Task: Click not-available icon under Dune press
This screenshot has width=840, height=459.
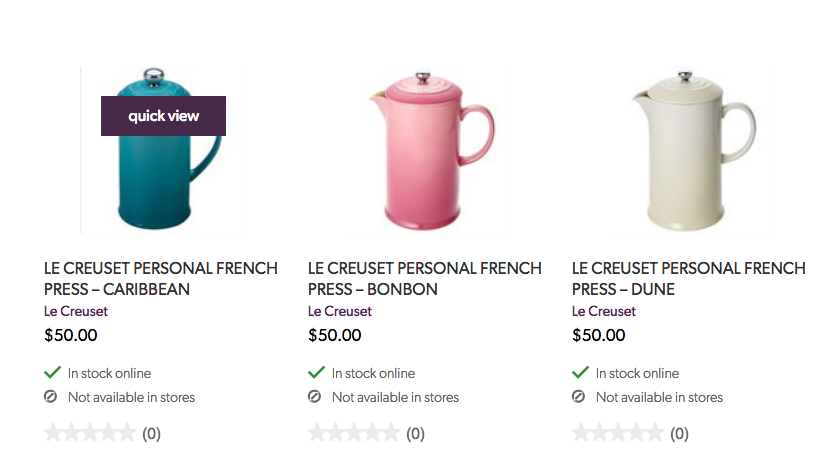Action: [x=578, y=397]
